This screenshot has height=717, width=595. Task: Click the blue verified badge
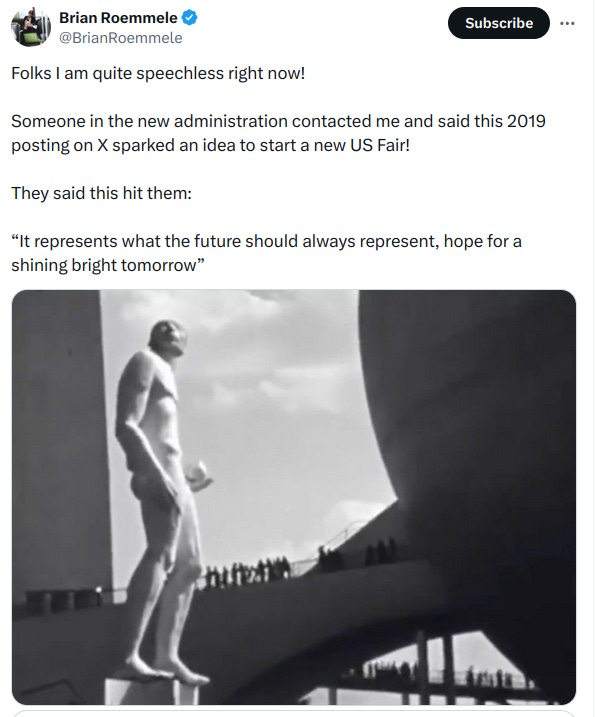(x=189, y=18)
